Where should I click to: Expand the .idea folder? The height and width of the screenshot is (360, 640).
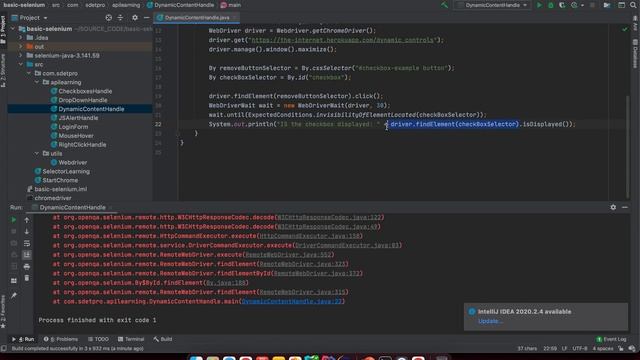tap(21, 38)
